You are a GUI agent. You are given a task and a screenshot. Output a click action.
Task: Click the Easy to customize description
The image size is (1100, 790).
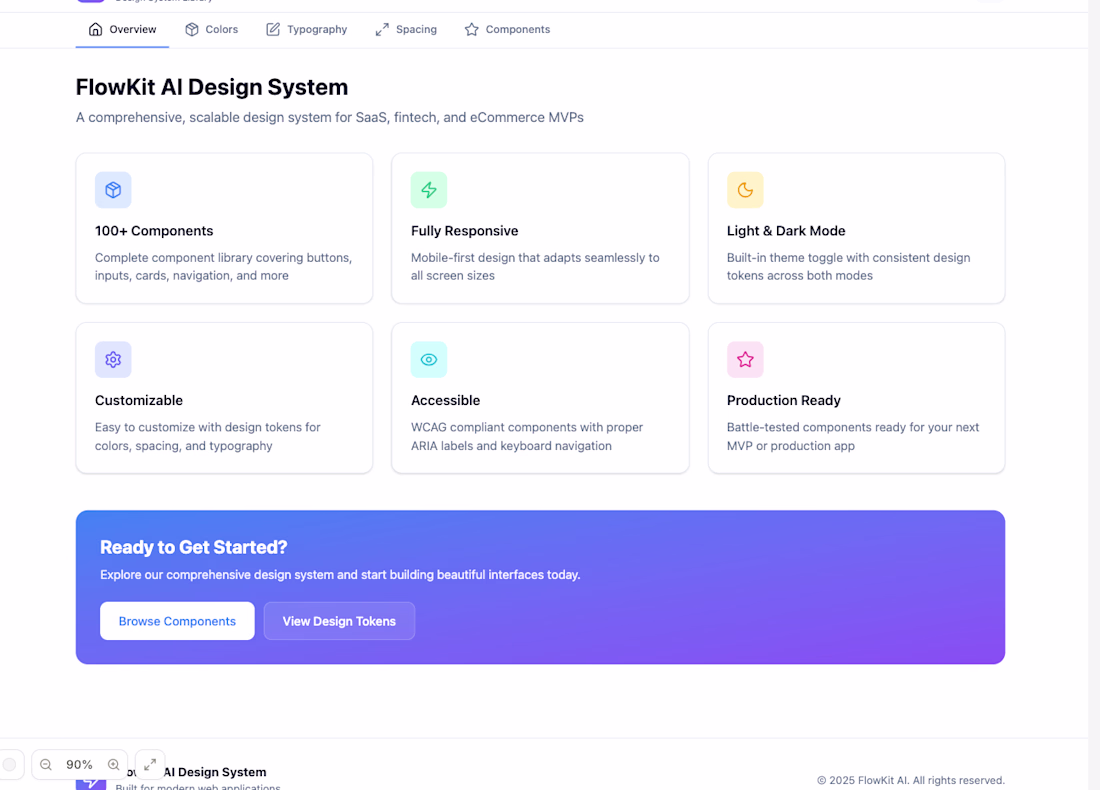tap(208, 436)
